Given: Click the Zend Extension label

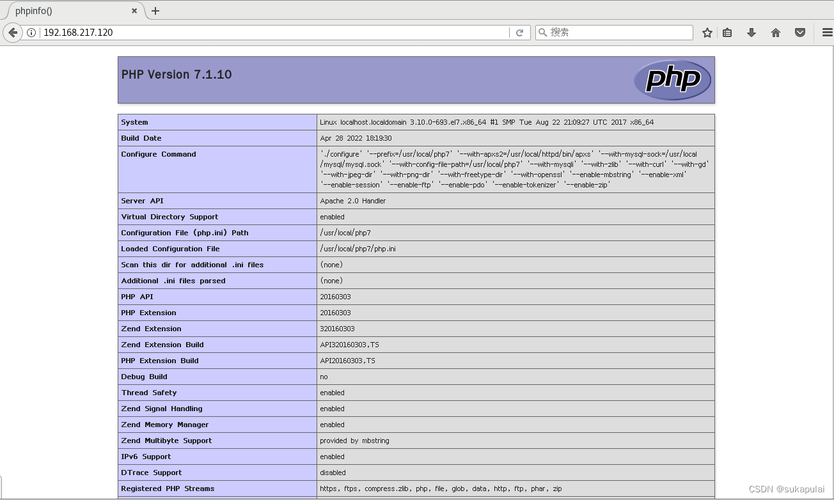Looking at the screenshot, I should 151,329.
